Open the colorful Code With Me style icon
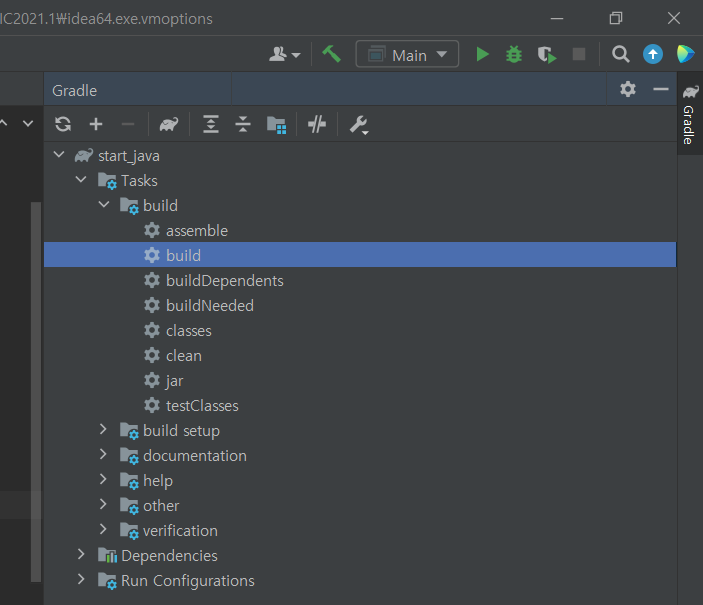 click(686, 54)
